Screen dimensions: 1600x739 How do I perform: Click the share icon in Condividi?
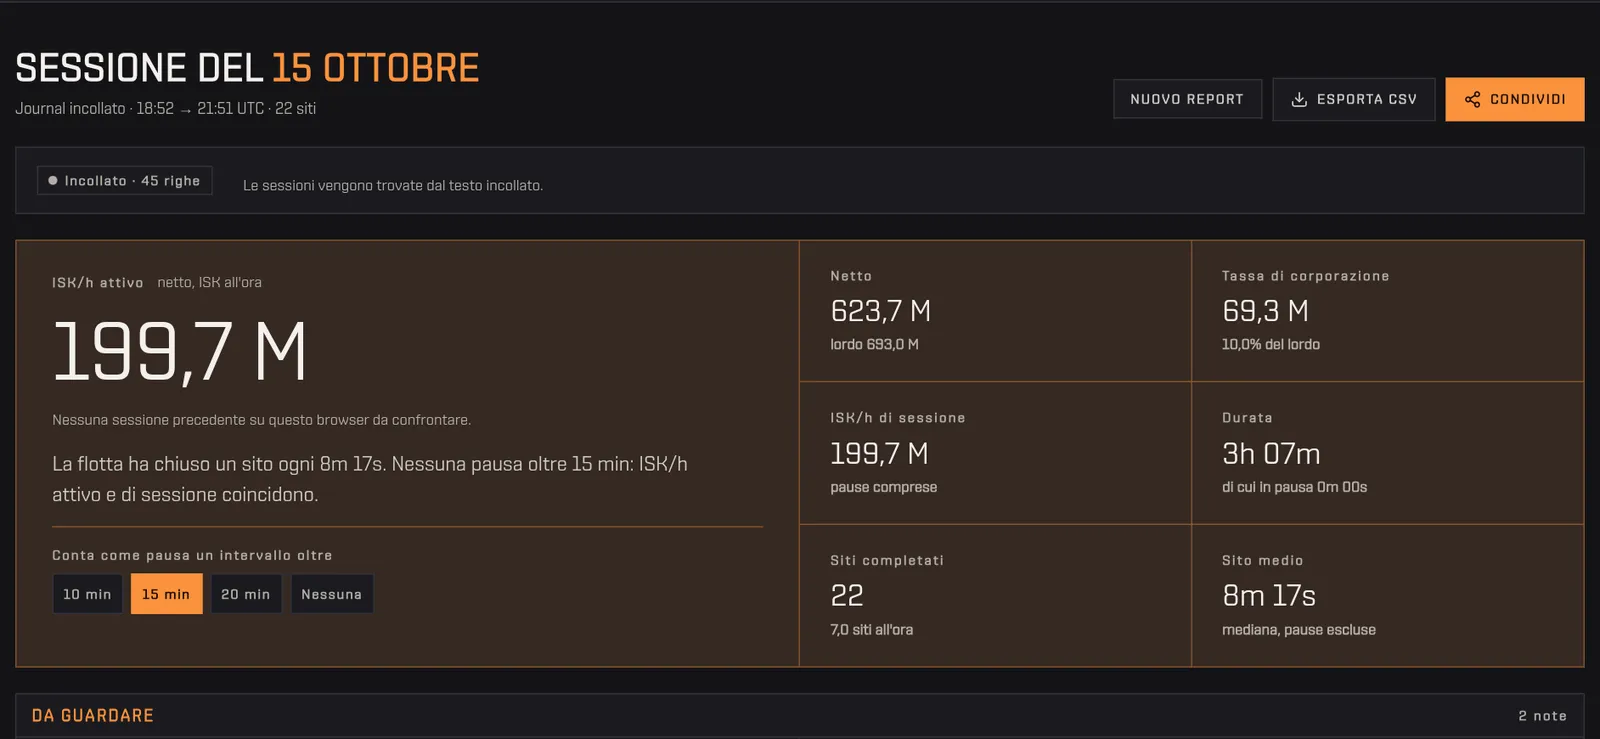1472,99
